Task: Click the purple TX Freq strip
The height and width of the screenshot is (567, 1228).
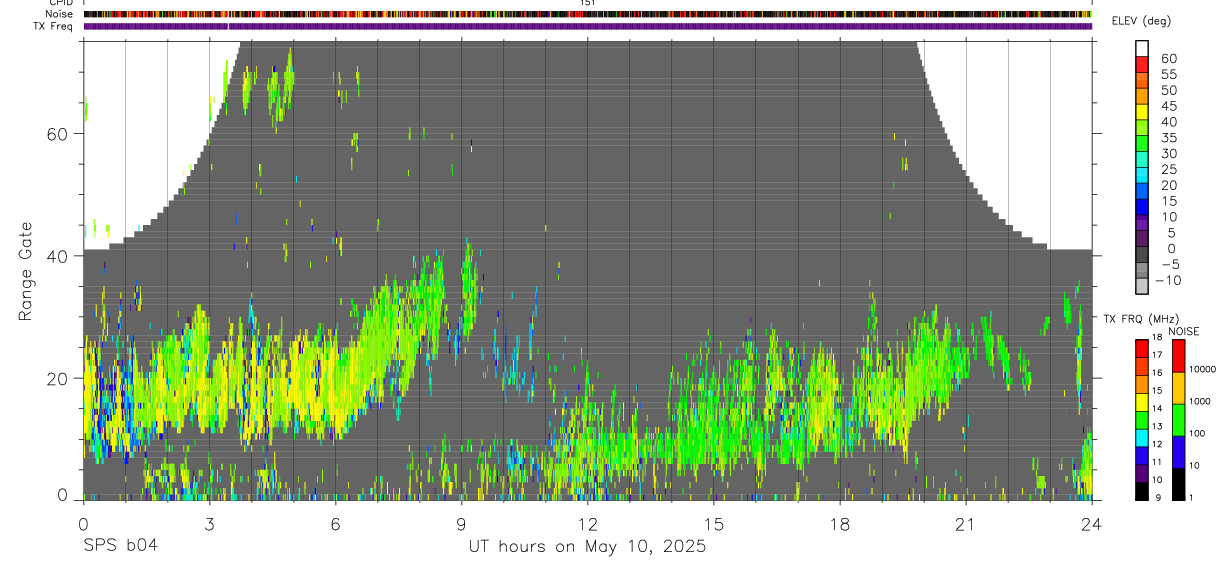Action: pos(587,26)
